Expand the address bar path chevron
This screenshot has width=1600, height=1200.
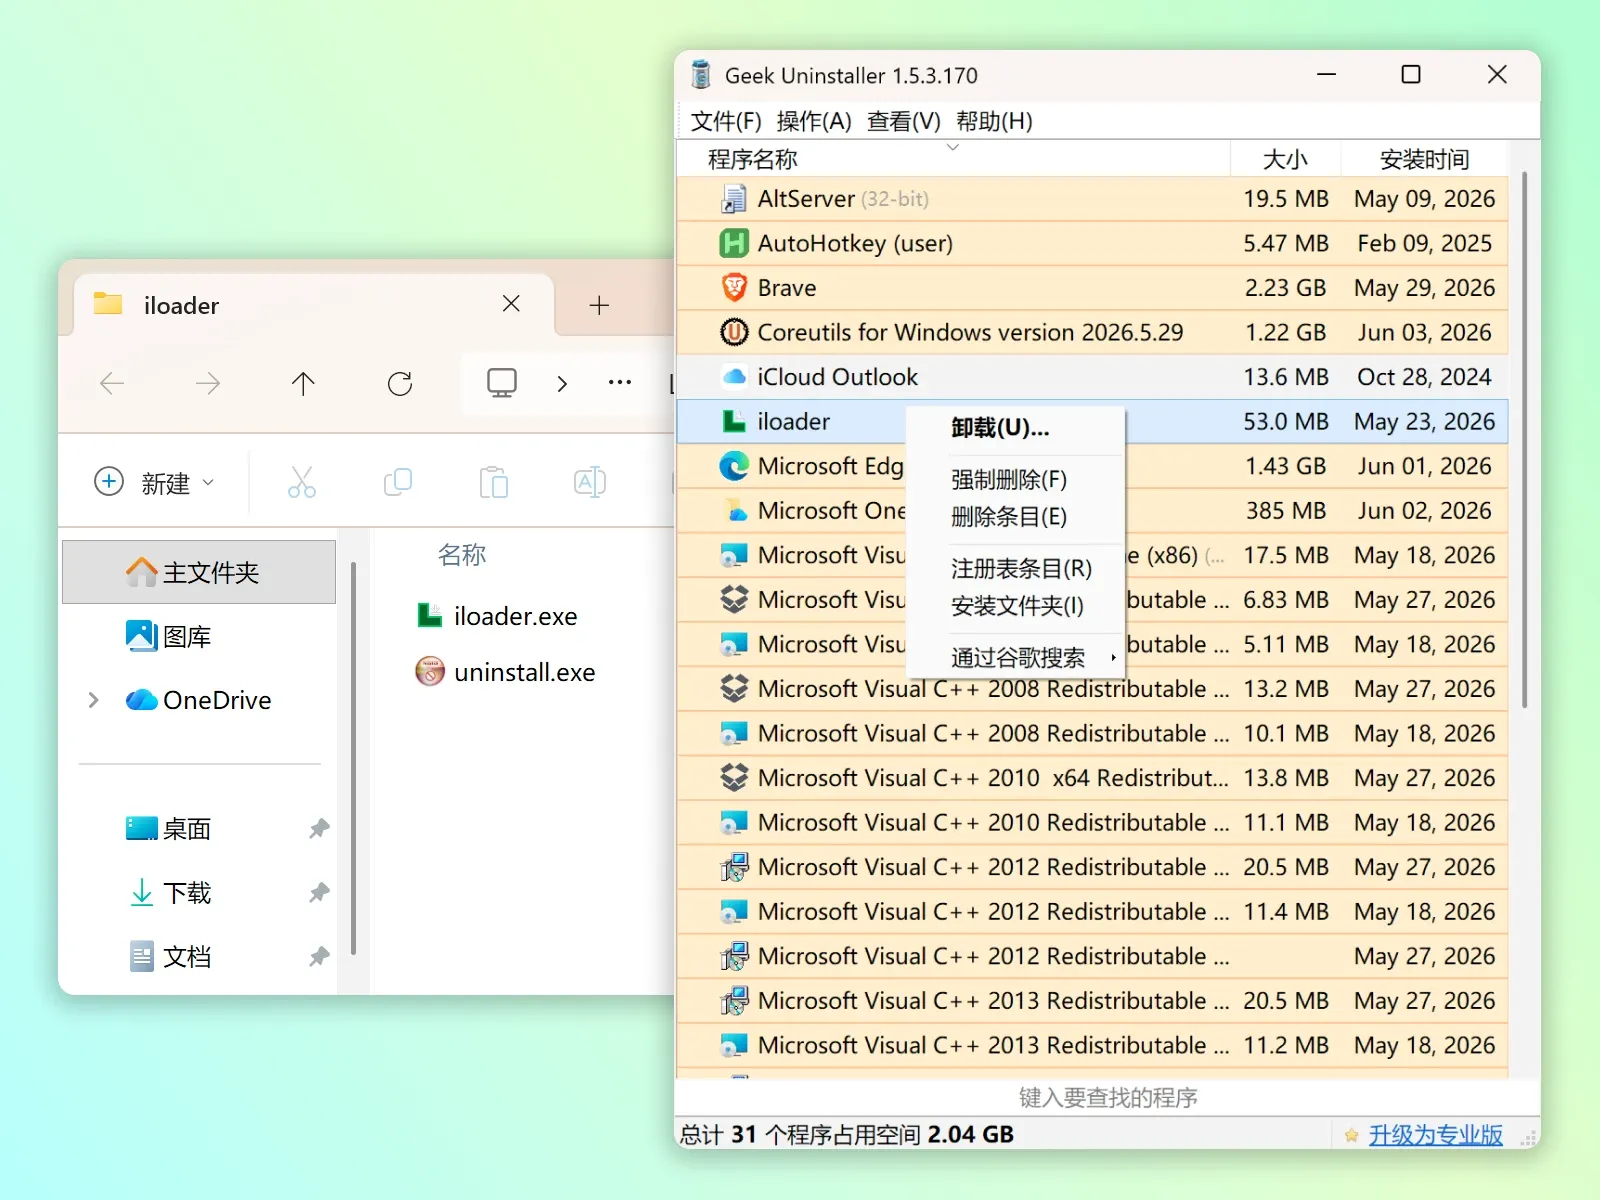point(562,383)
